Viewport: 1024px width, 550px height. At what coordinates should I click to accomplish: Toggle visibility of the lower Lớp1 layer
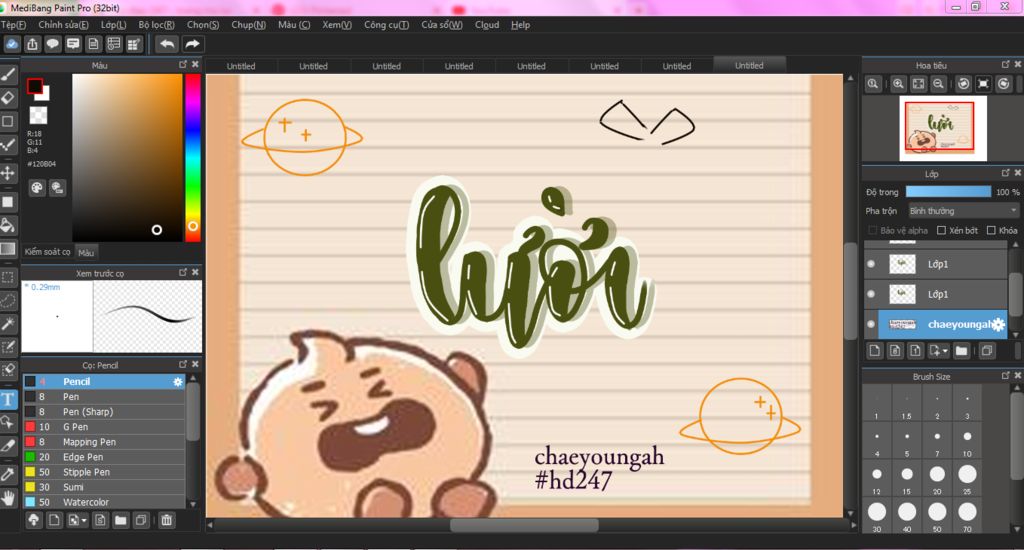tap(871, 294)
